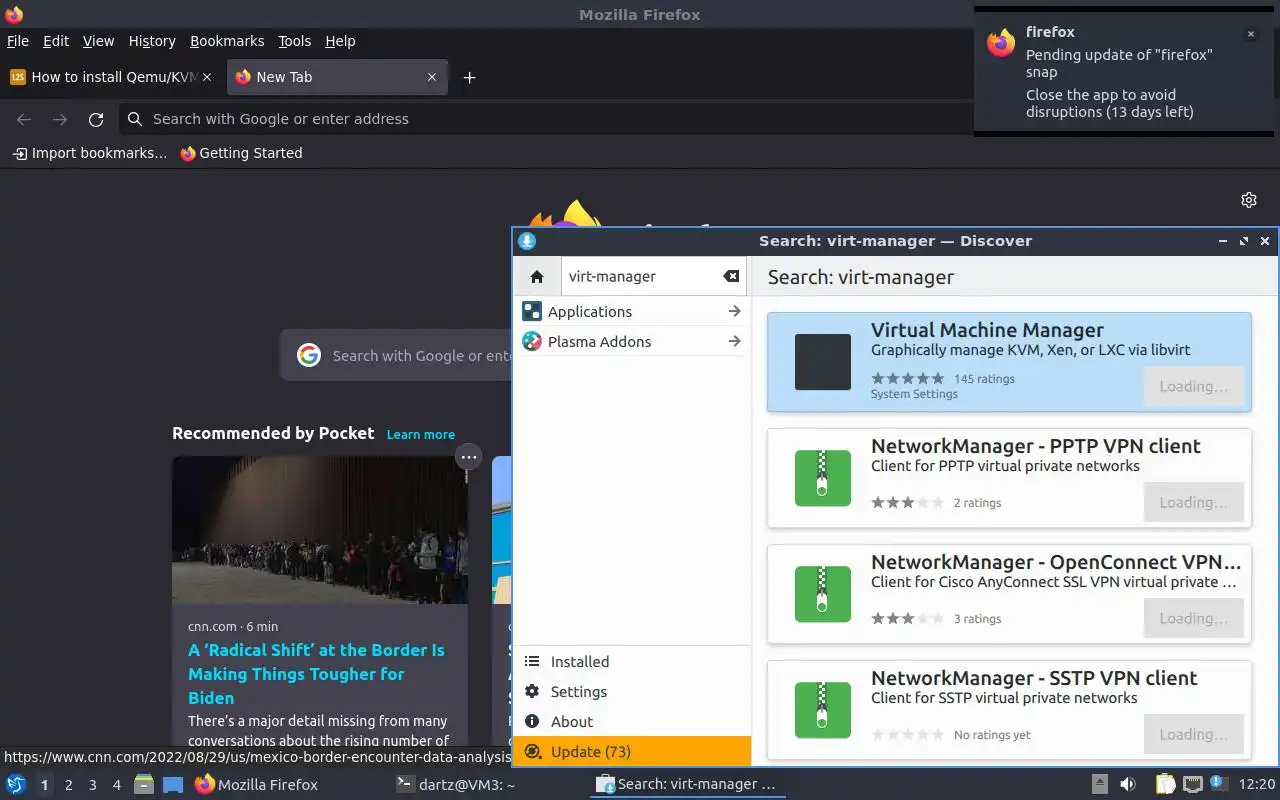Reload the page in Firefox
Screen dimensions: 1280x800
coord(96,119)
